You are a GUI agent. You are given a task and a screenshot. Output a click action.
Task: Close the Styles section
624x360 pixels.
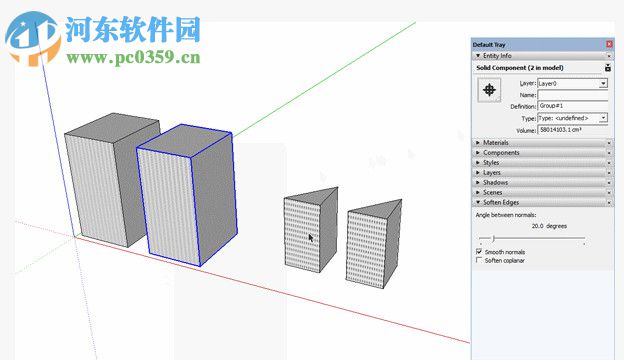click(609, 163)
